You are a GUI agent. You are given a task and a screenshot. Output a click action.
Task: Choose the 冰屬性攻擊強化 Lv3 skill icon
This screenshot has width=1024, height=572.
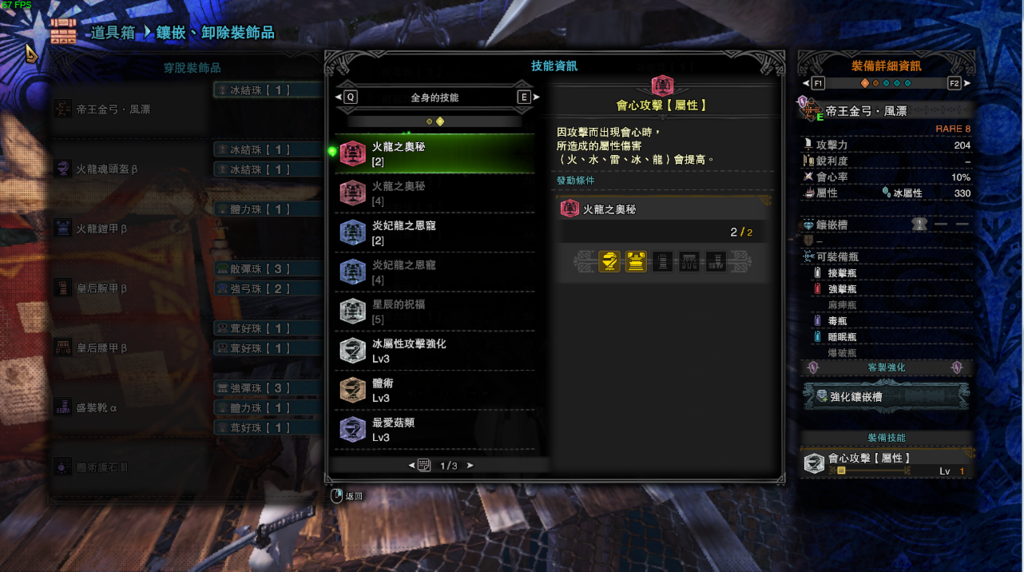point(353,351)
